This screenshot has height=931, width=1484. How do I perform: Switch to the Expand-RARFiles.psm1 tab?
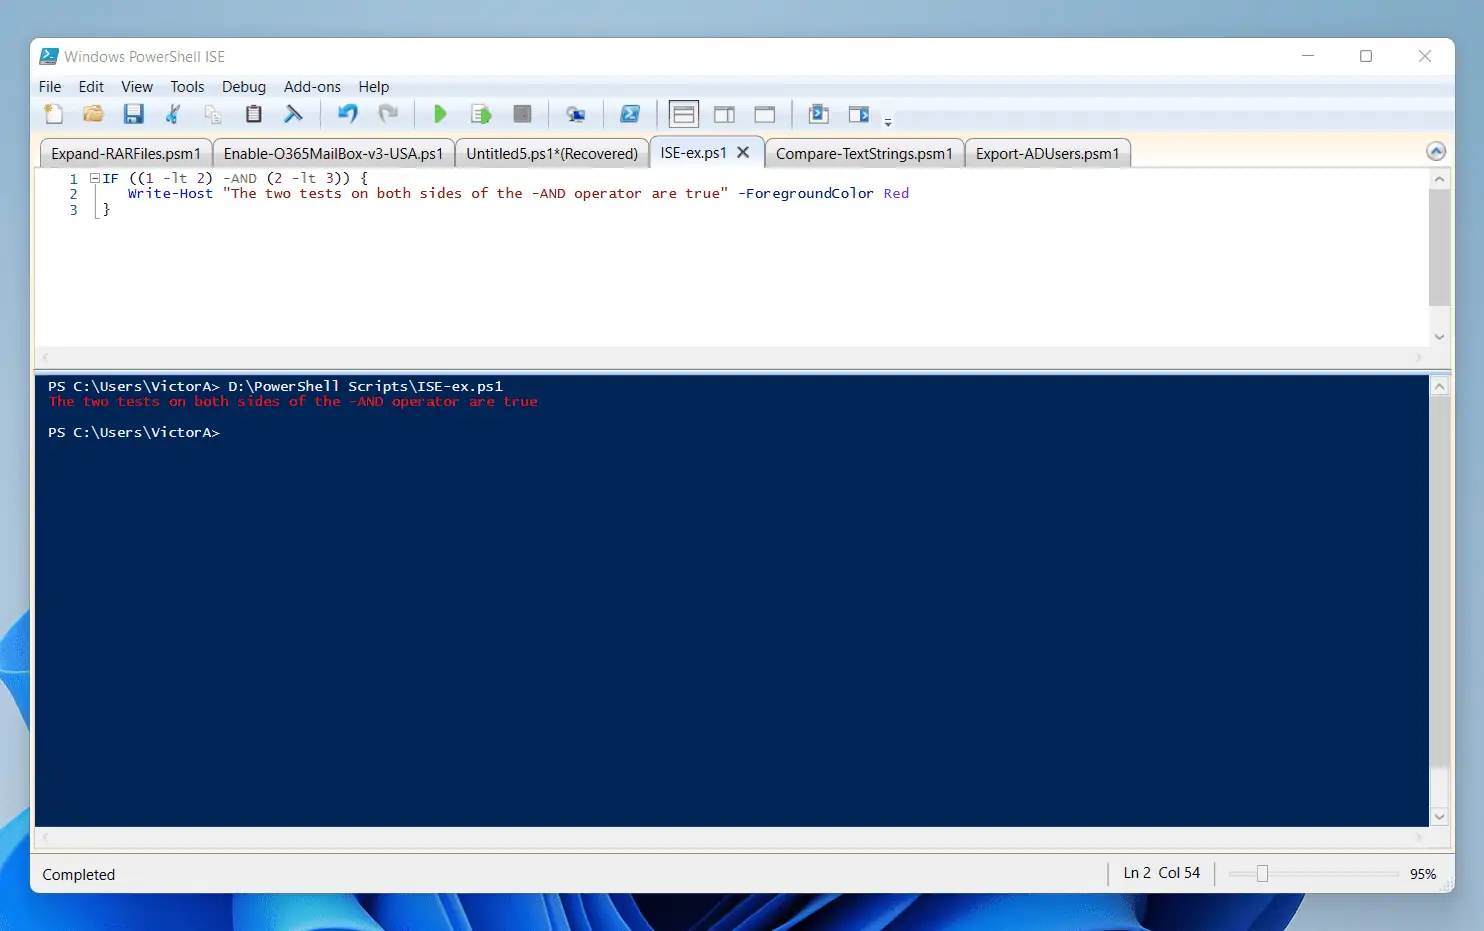(126, 153)
